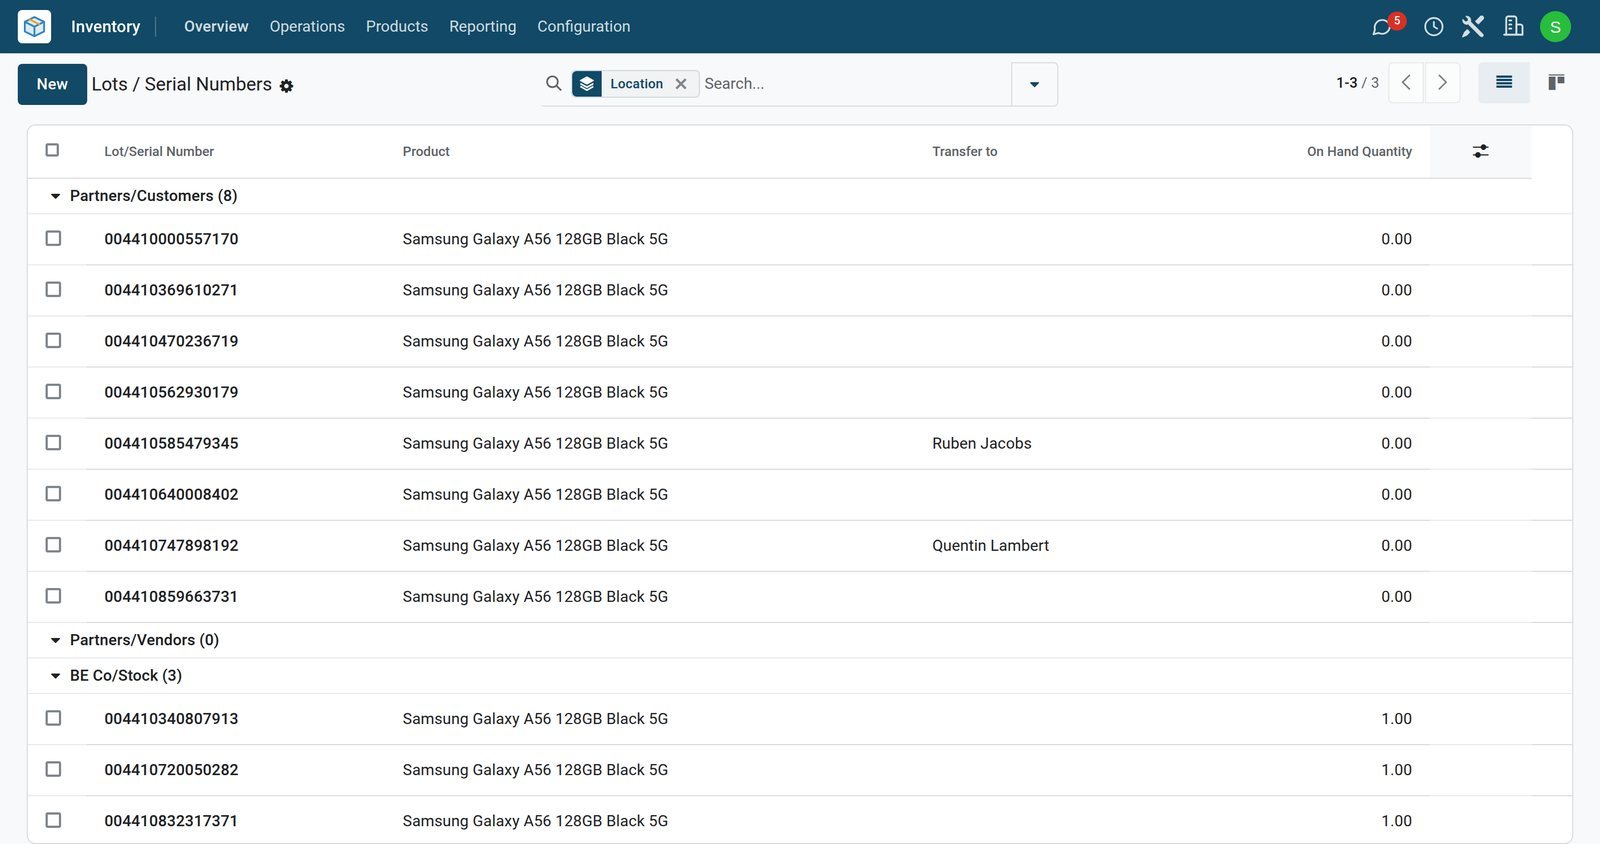
Task: Open optional columns settings icon
Action: click(1481, 151)
